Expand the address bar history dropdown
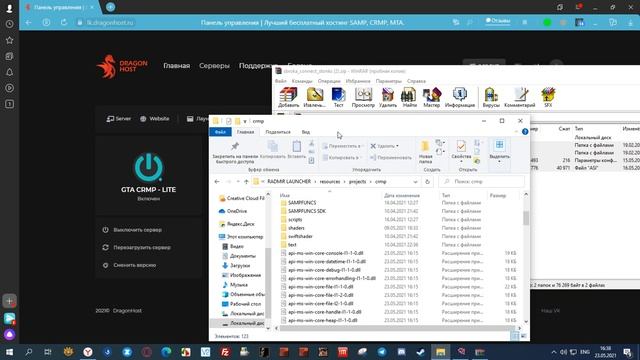640x360 pixels. pyautogui.click(x=415, y=182)
